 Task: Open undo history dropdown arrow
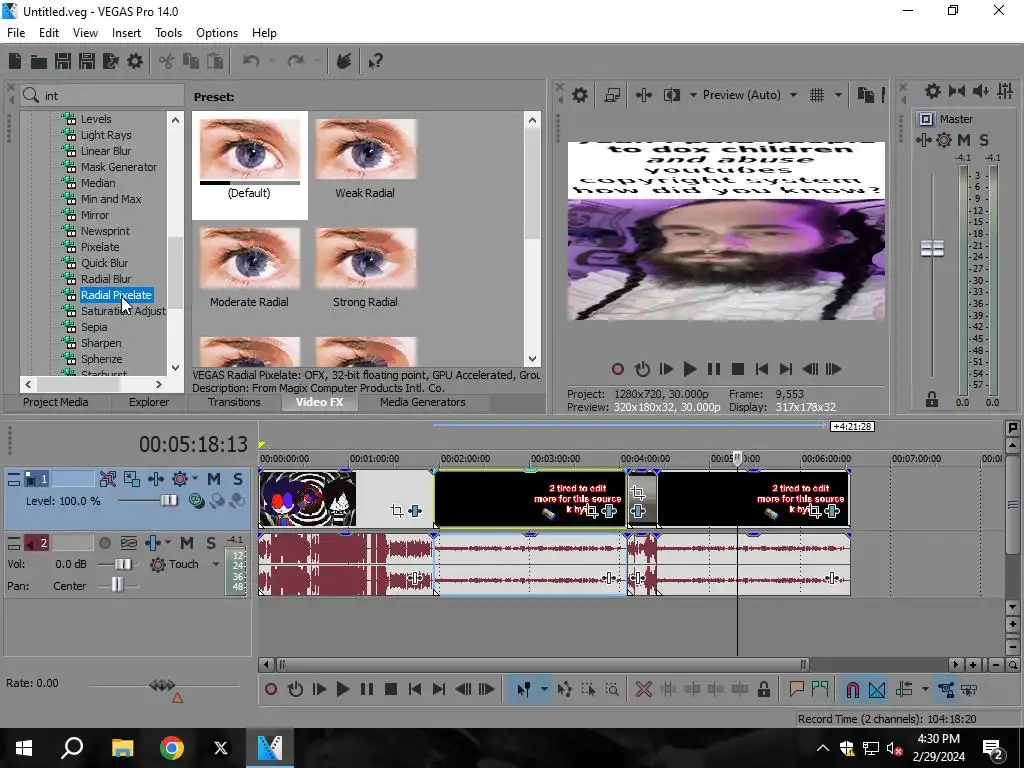tap(272, 61)
